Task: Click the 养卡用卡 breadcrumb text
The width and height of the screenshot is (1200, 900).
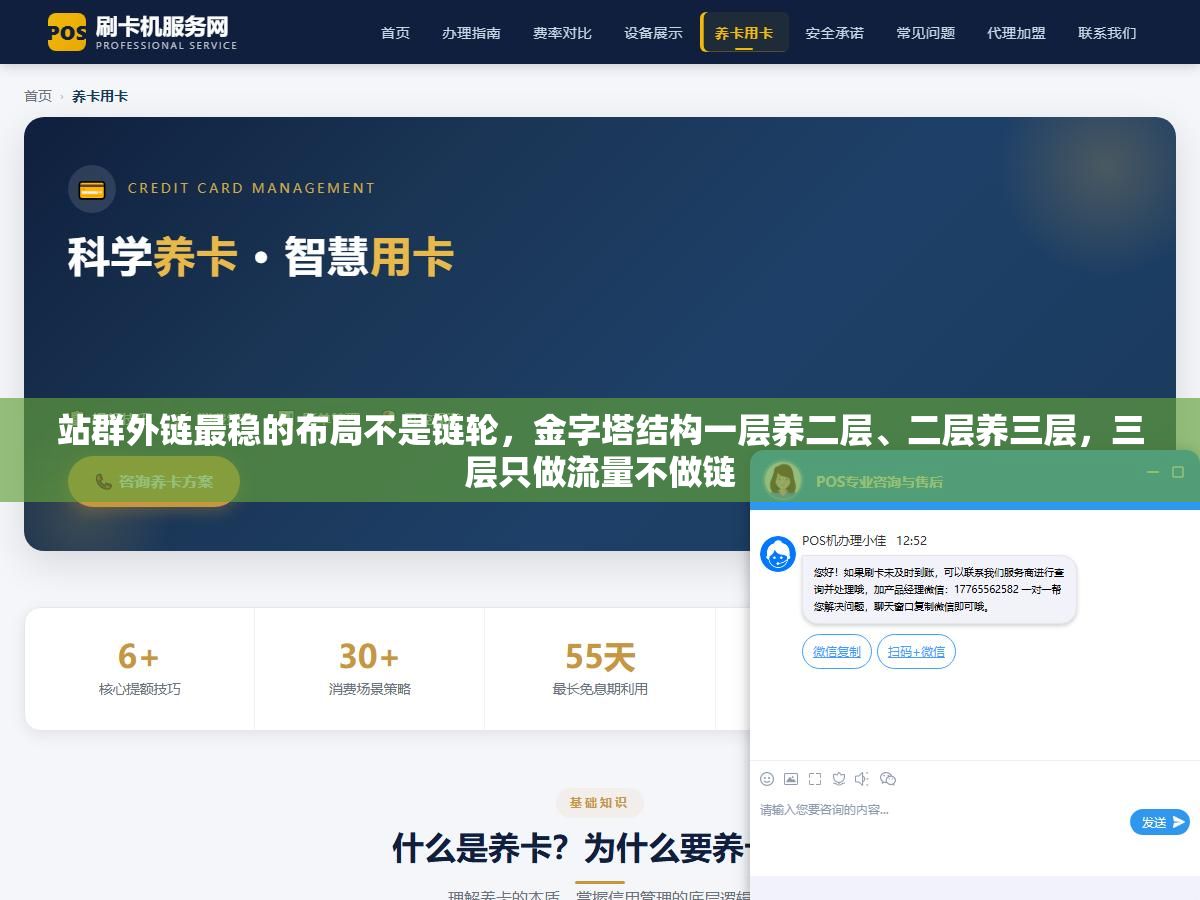Action: pyautogui.click(x=100, y=96)
